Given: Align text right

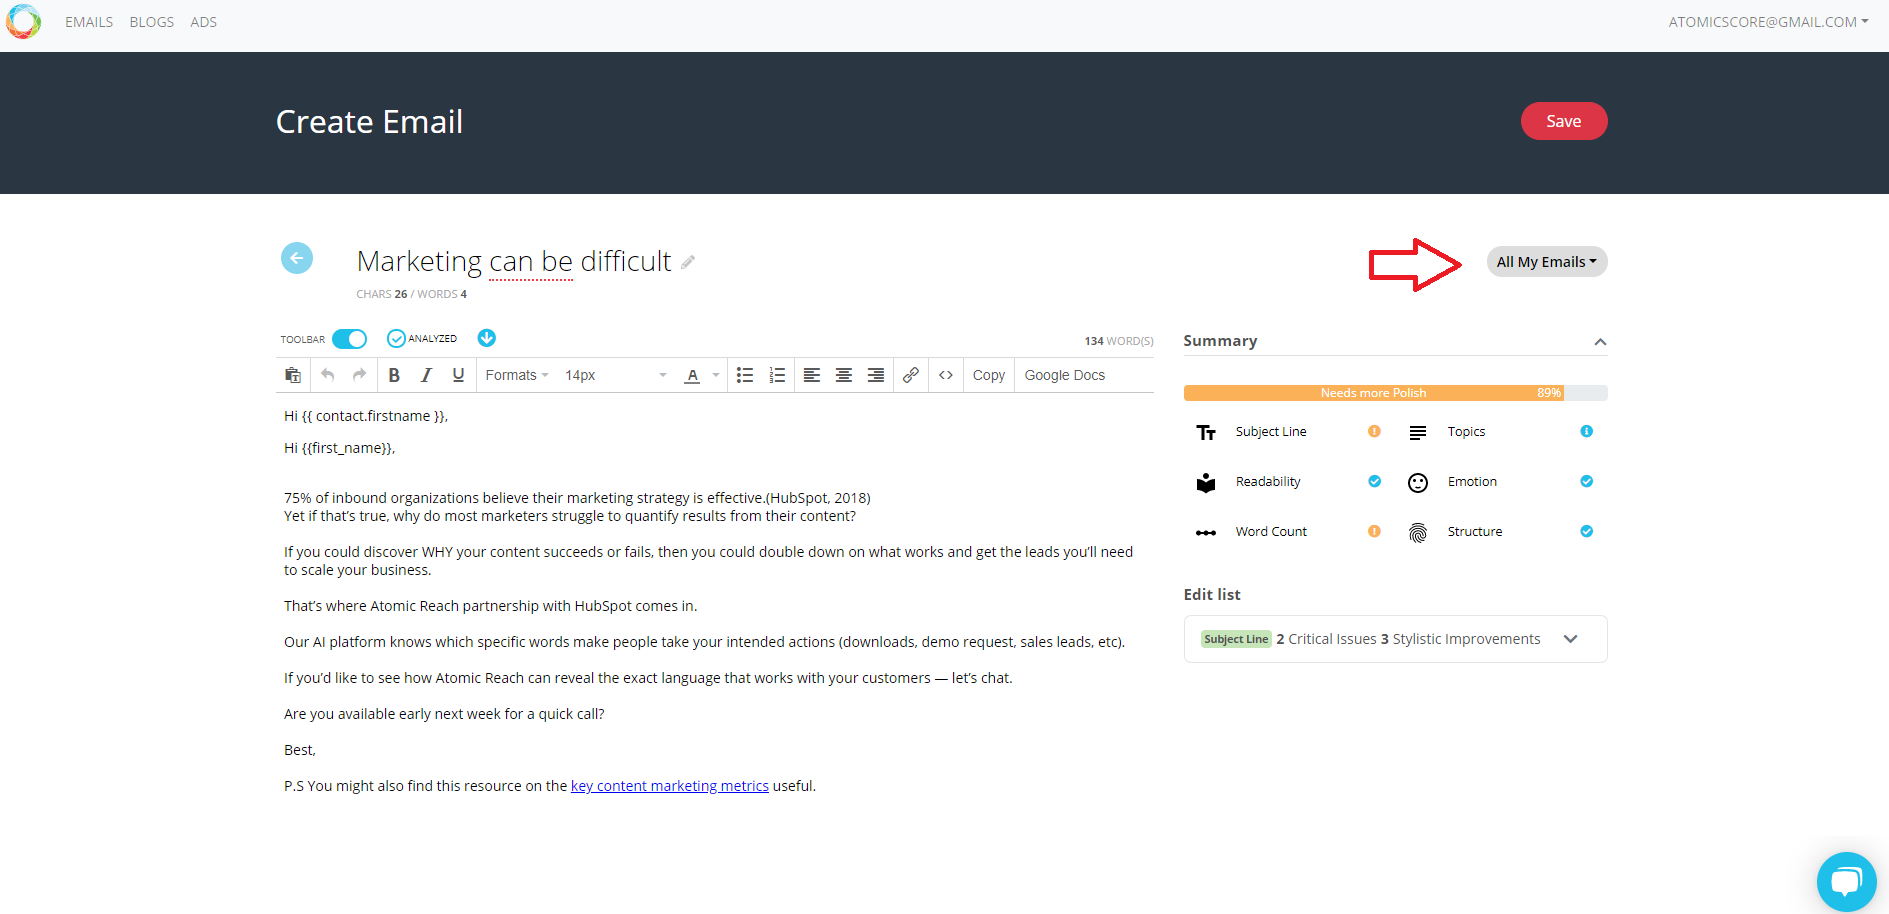Looking at the screenshot, I should click(876, 375).
